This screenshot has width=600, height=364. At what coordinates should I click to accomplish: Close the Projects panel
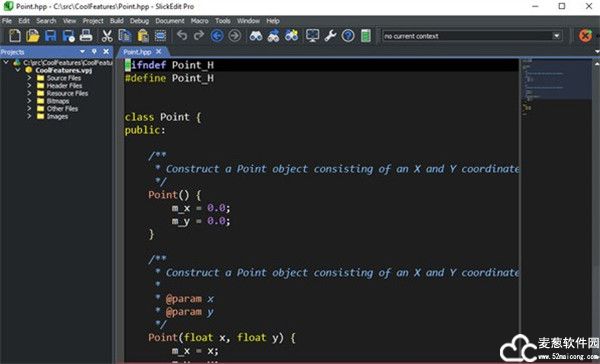click(106, 51)
